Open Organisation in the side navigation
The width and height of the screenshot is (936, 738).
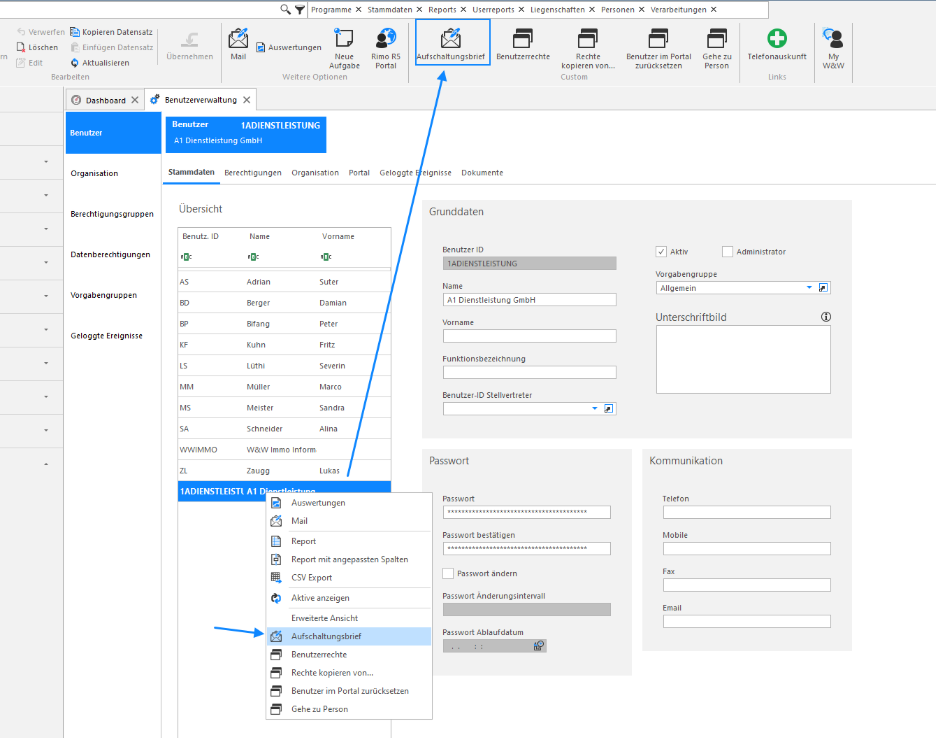point(94,173)
